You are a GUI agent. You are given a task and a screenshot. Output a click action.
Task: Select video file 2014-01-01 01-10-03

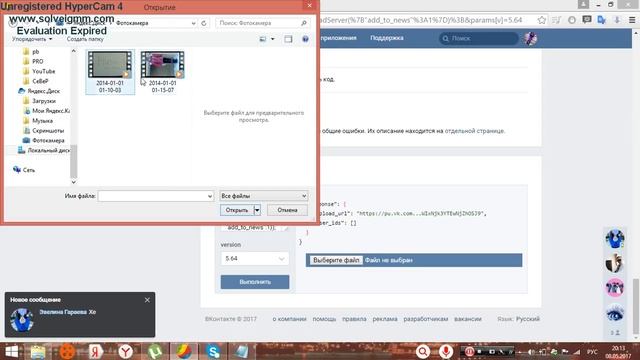coord(110,72)
